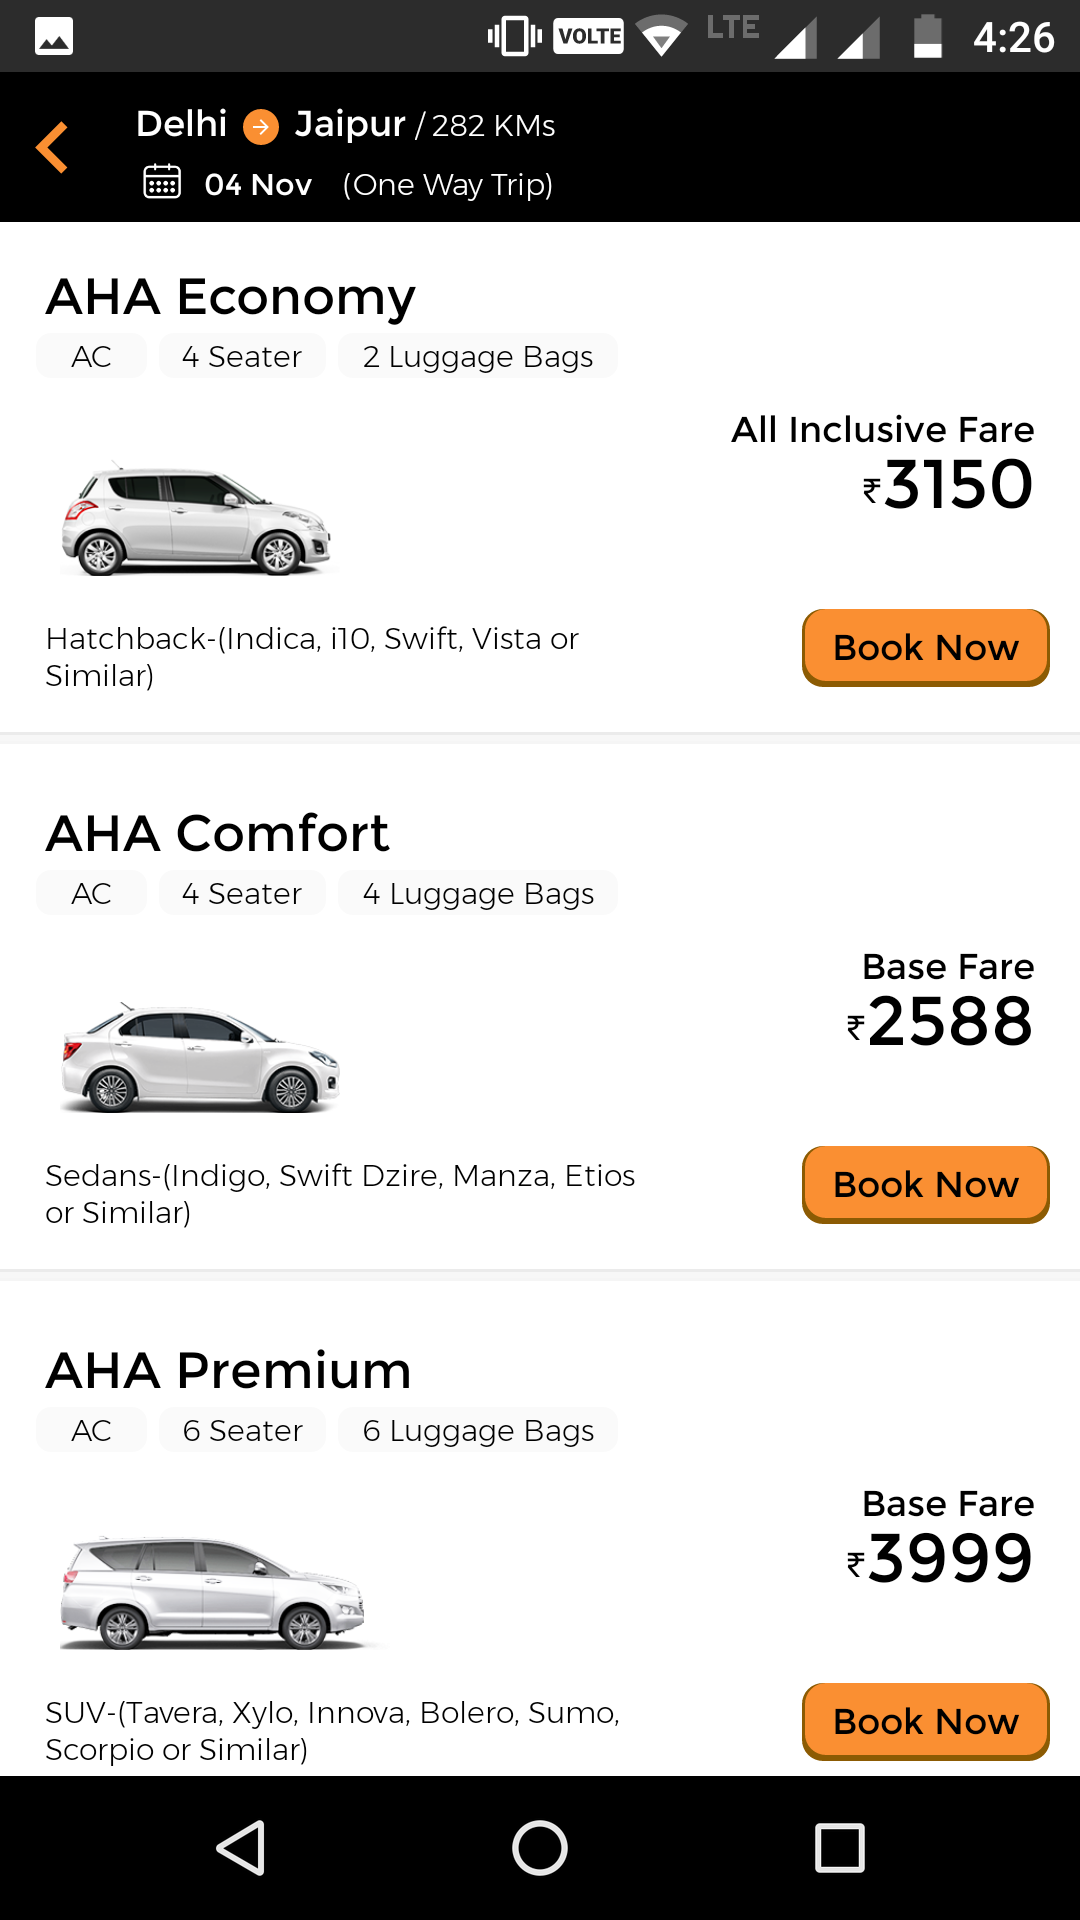Tap the 6 Seater tag
Screen dimensions: 1080x1920
(x=242, y=1431)
